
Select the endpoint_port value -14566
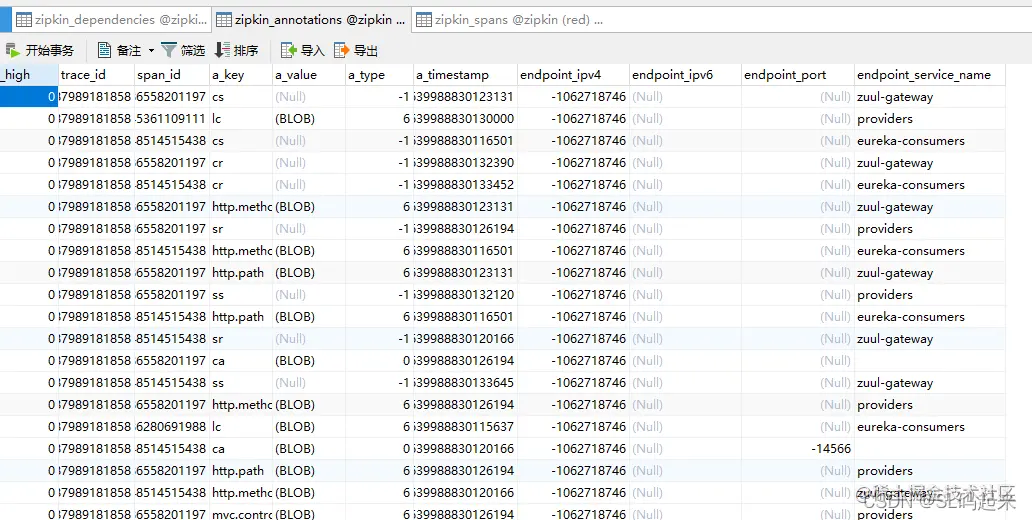[x=798, y=448]
